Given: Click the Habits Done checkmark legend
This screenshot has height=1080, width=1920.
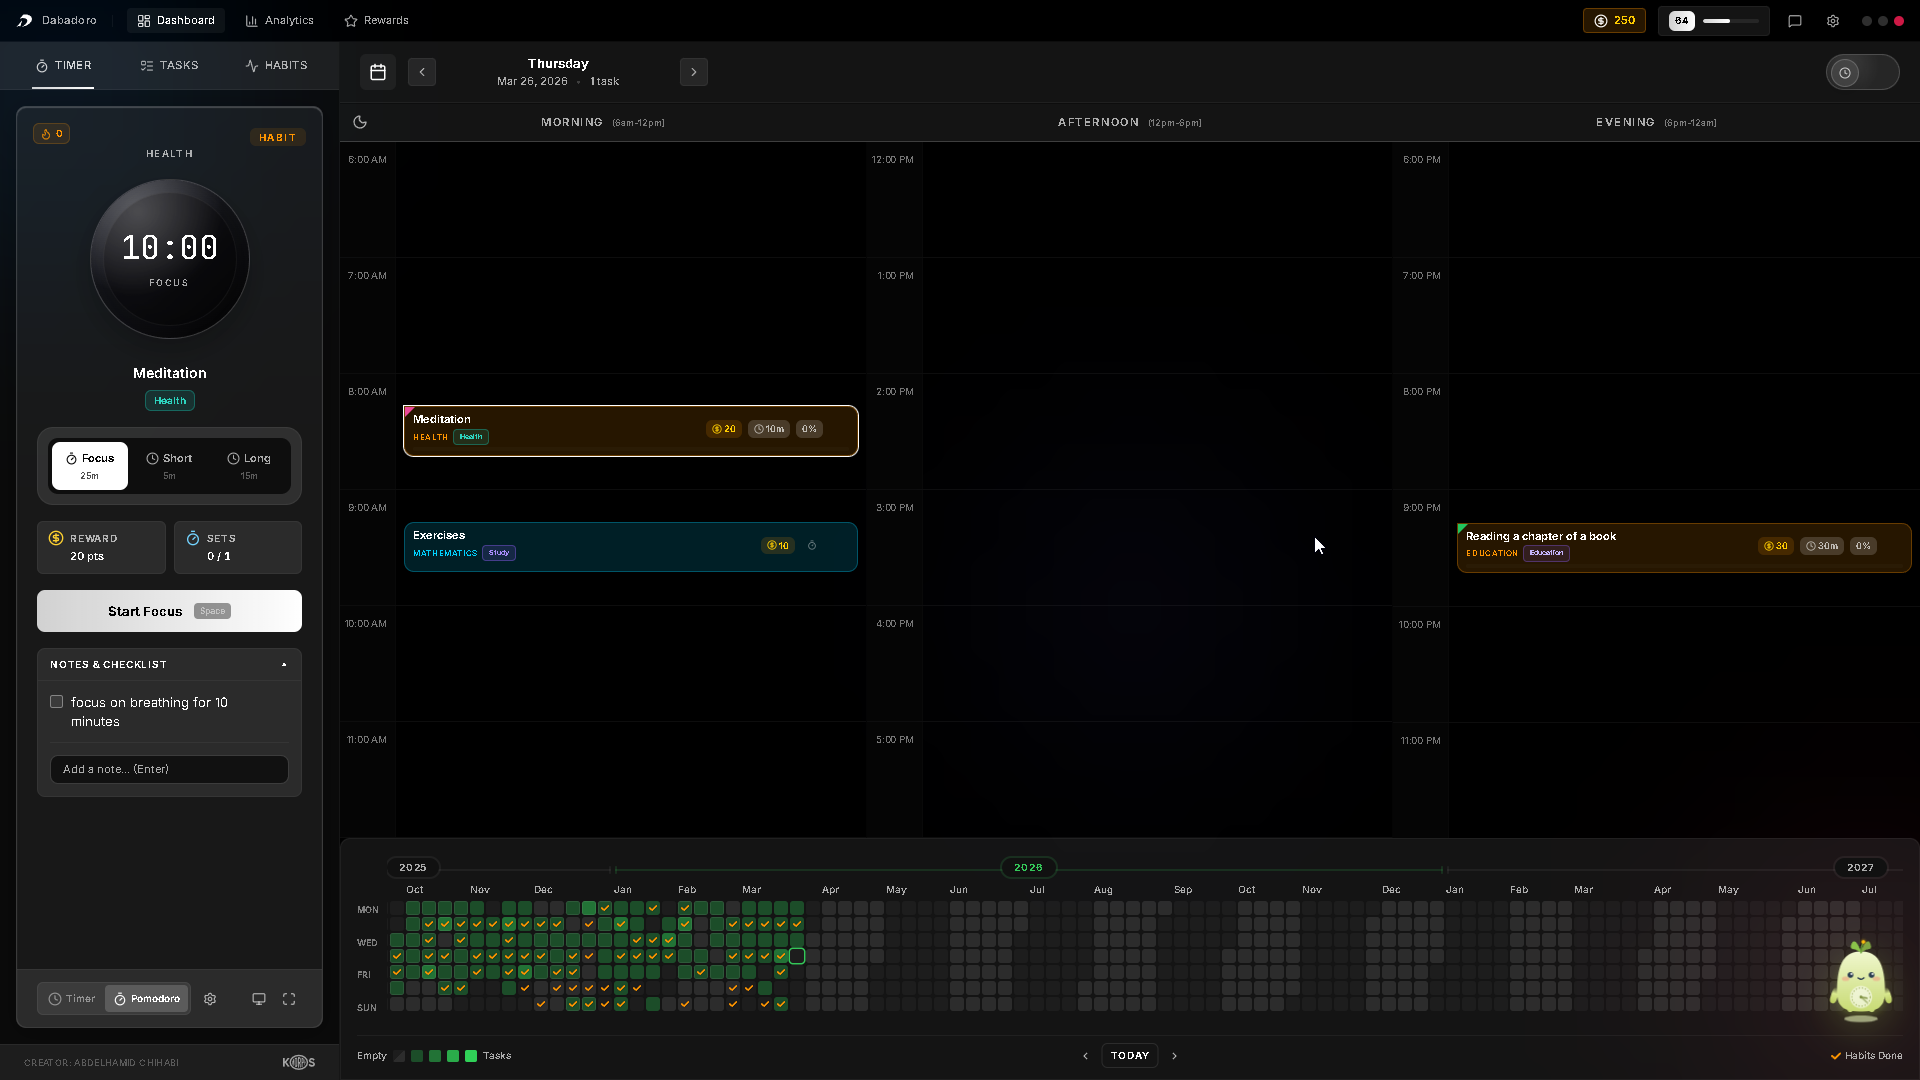Looking at the screenshot, I should (1866, 1056).
